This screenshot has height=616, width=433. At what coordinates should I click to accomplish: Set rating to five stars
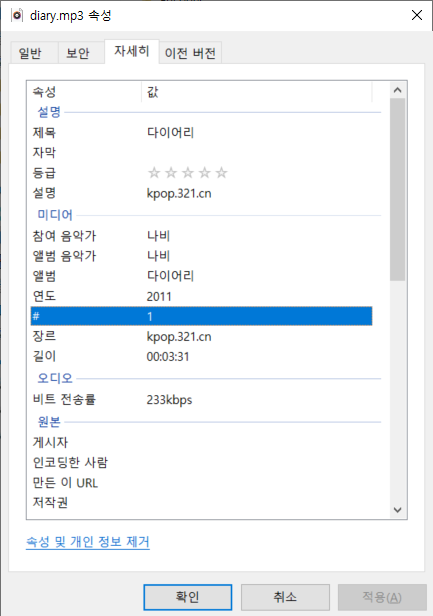pyautogui.click(x=222, y=172)
